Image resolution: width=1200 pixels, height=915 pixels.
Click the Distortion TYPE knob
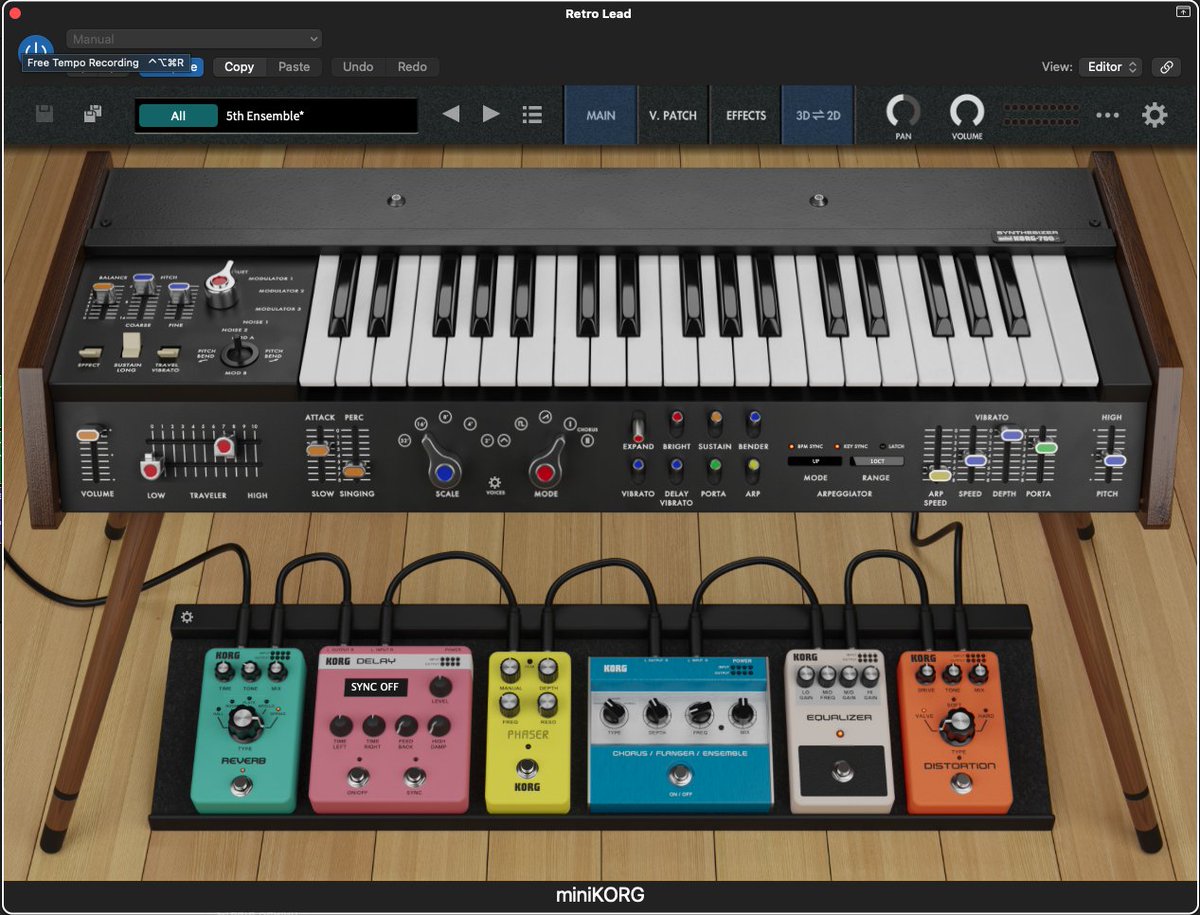(959, 729)
